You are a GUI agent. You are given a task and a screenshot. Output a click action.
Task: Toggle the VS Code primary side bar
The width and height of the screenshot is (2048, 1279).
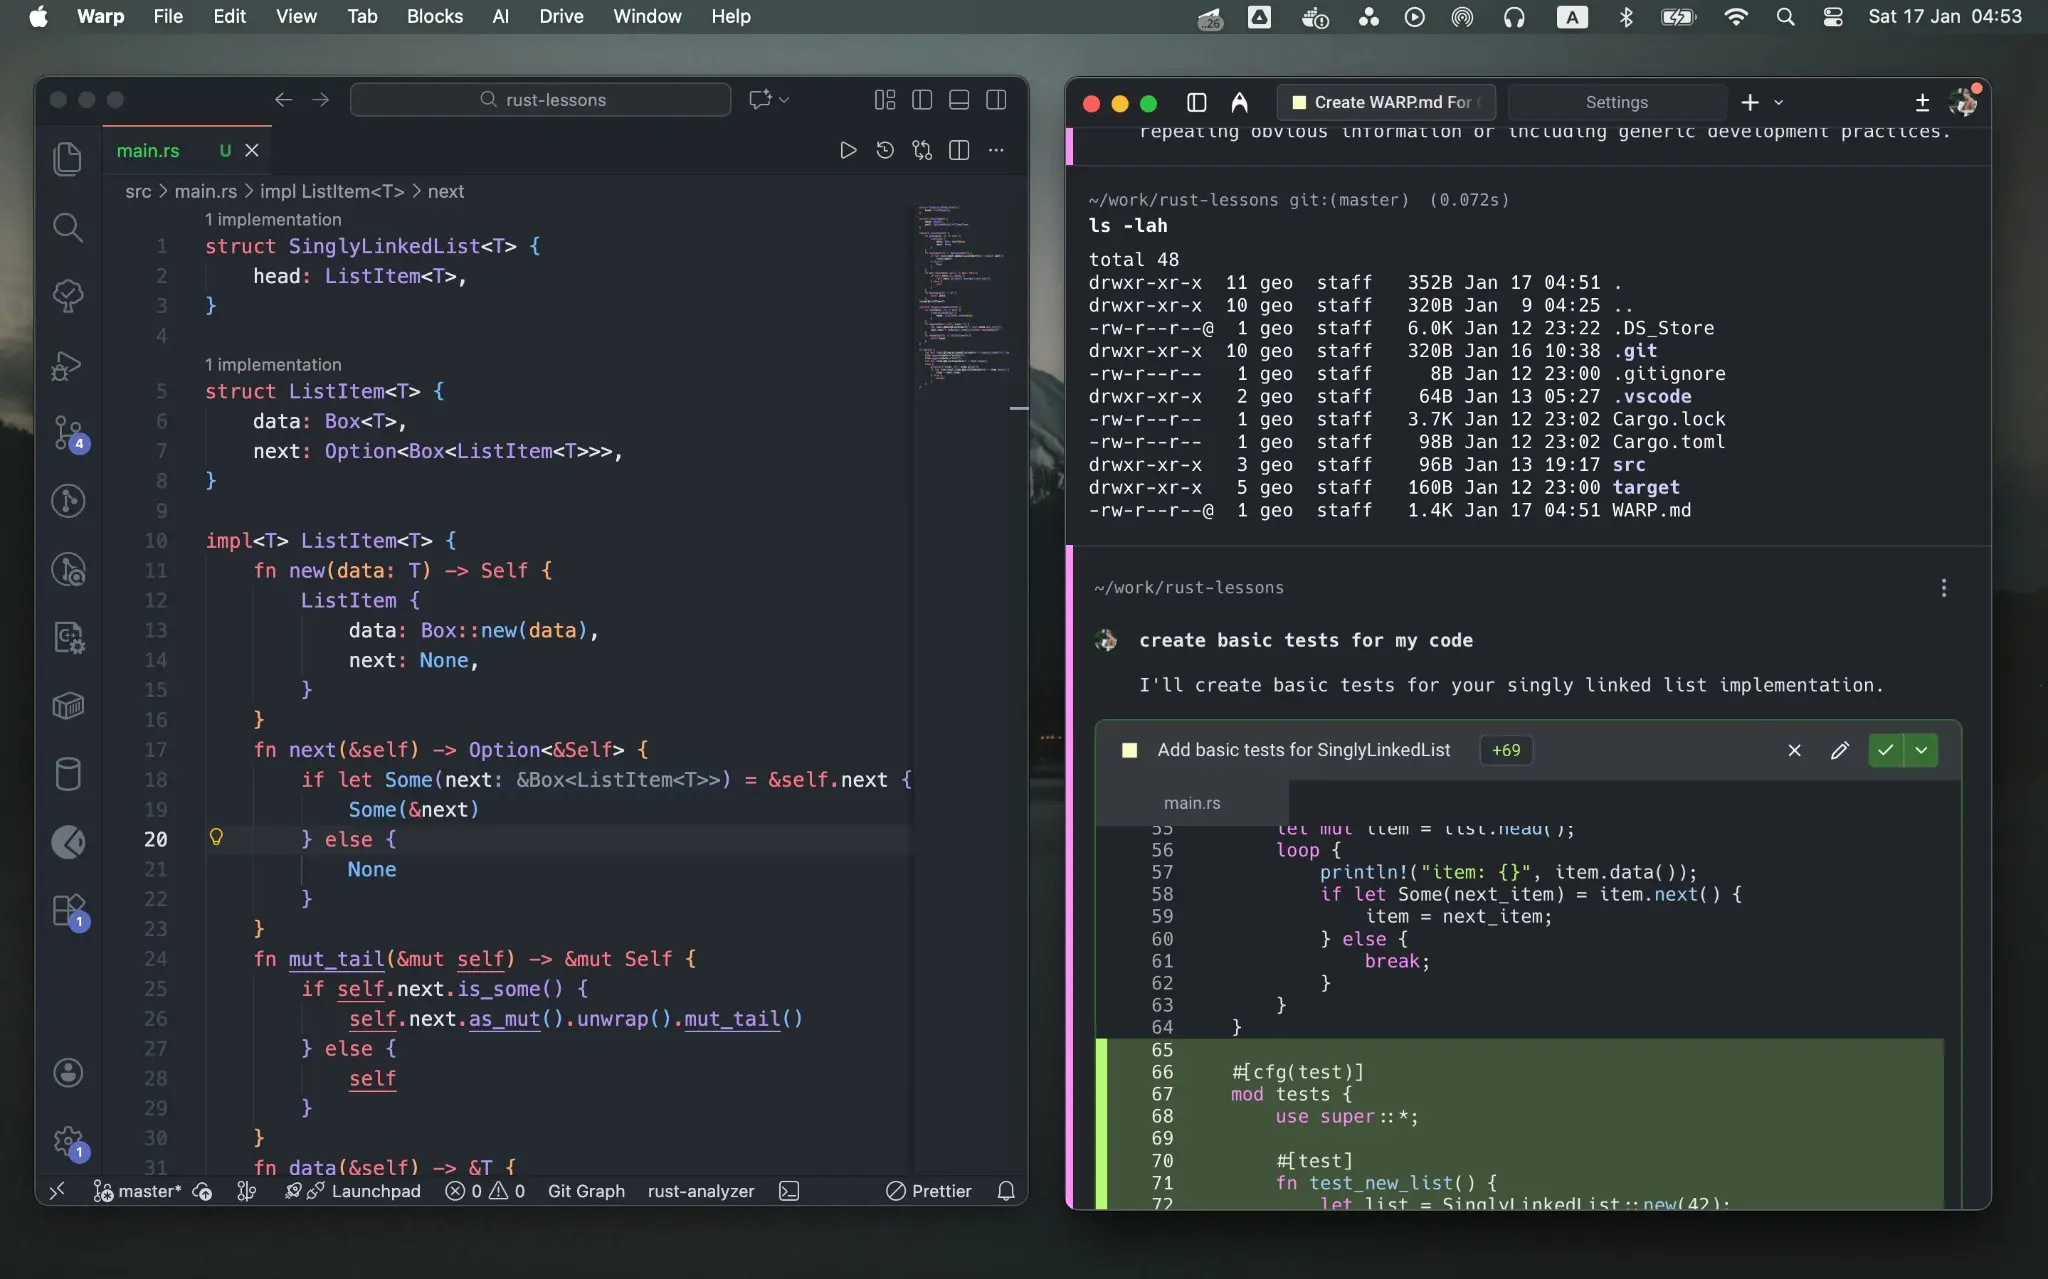coord(922,99)
